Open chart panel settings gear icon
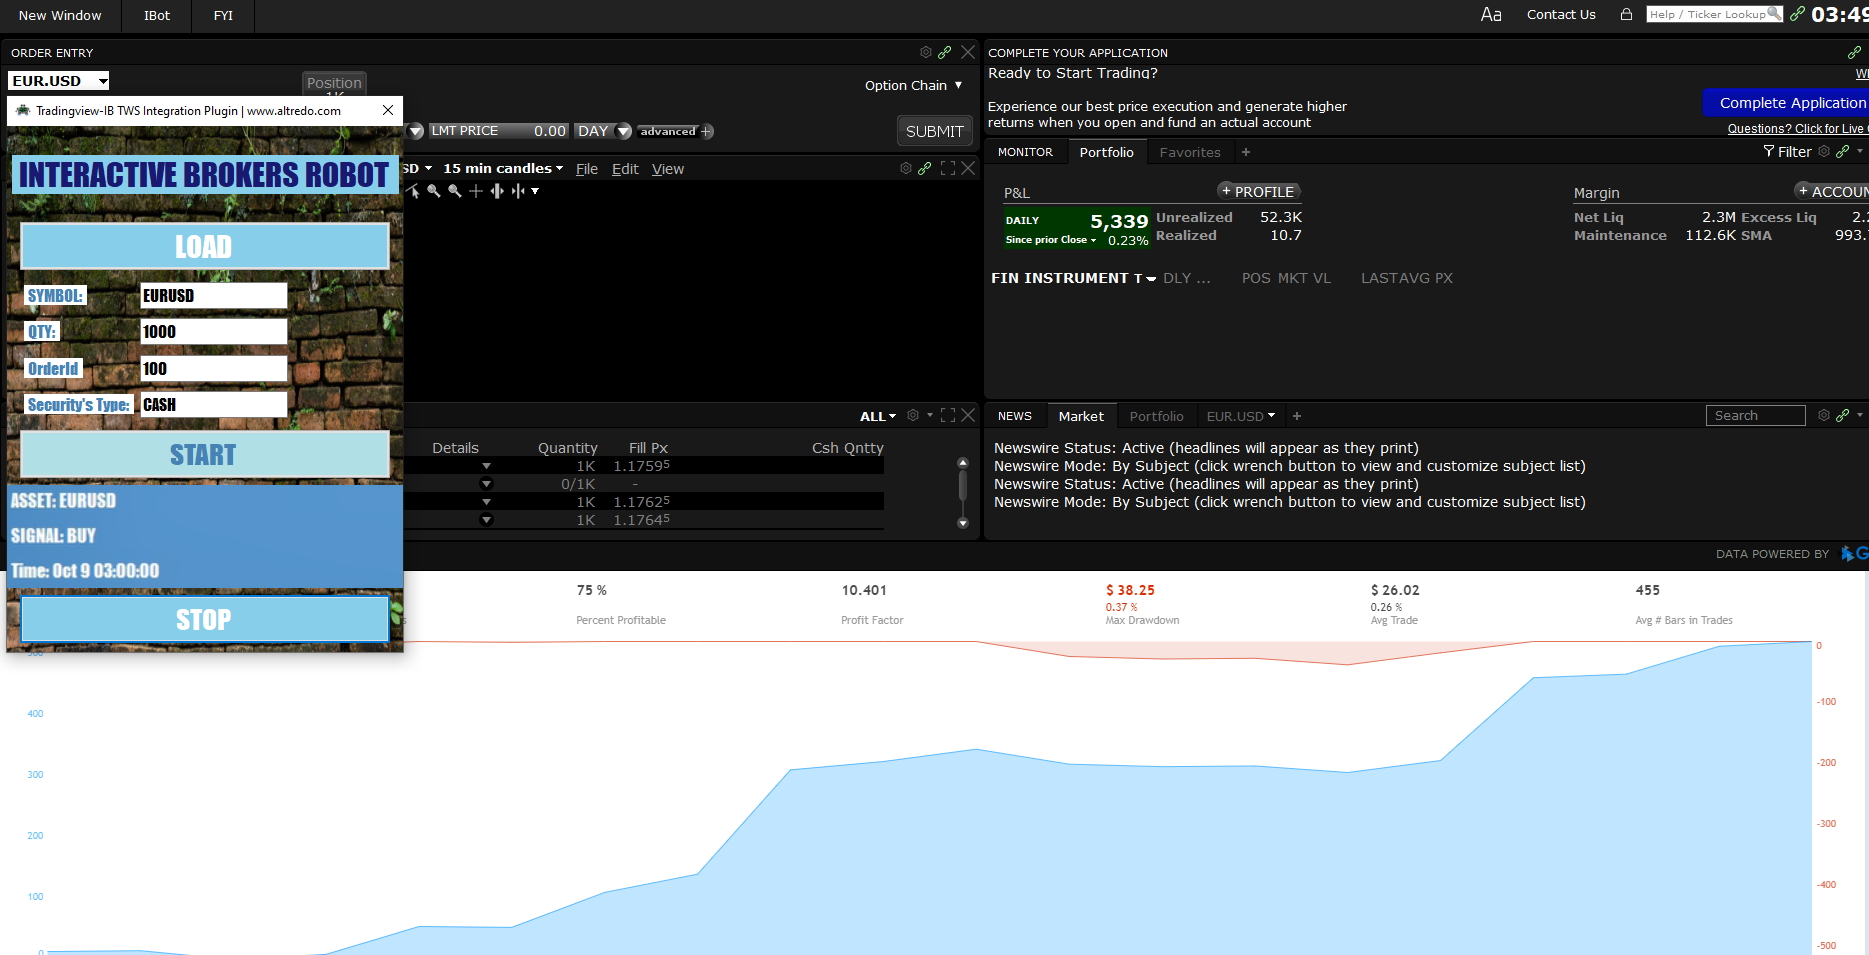1869x955 pixels. point(906,168)
